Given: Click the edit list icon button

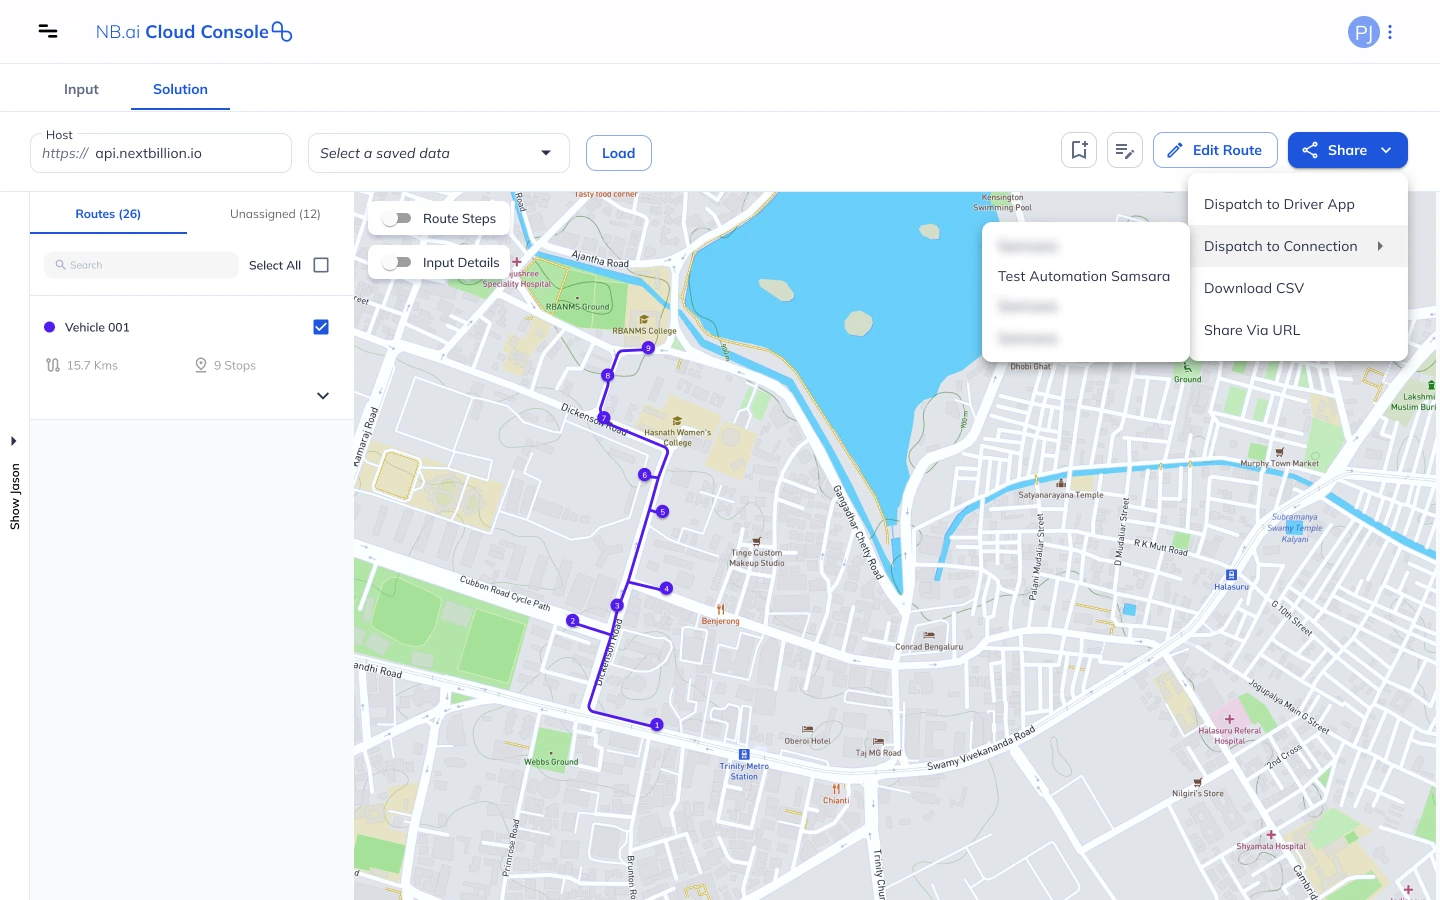Looking at the screenshot, I should point(1125,150).
